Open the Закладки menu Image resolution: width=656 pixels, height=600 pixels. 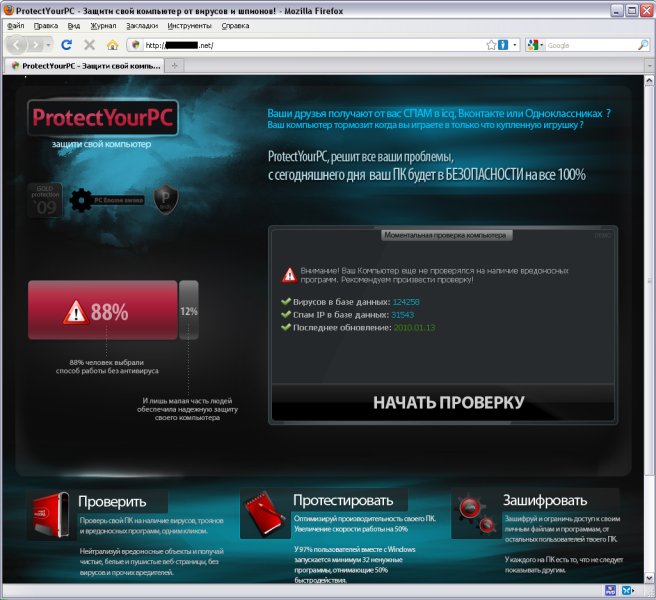pos(142,26)
